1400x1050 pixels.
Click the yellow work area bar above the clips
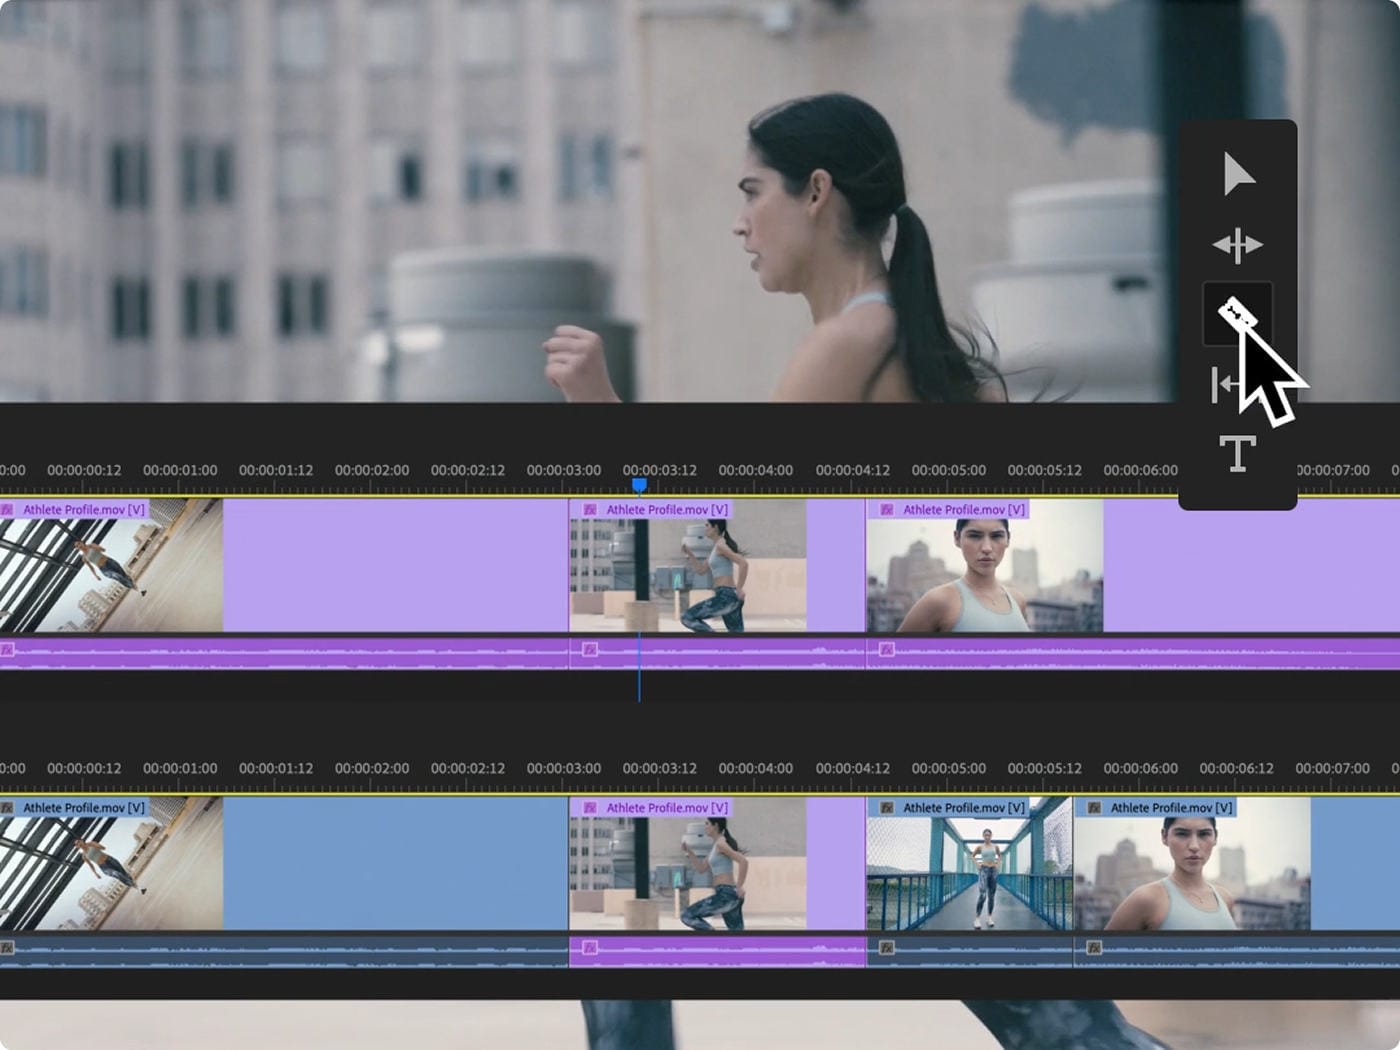(400, 492)
